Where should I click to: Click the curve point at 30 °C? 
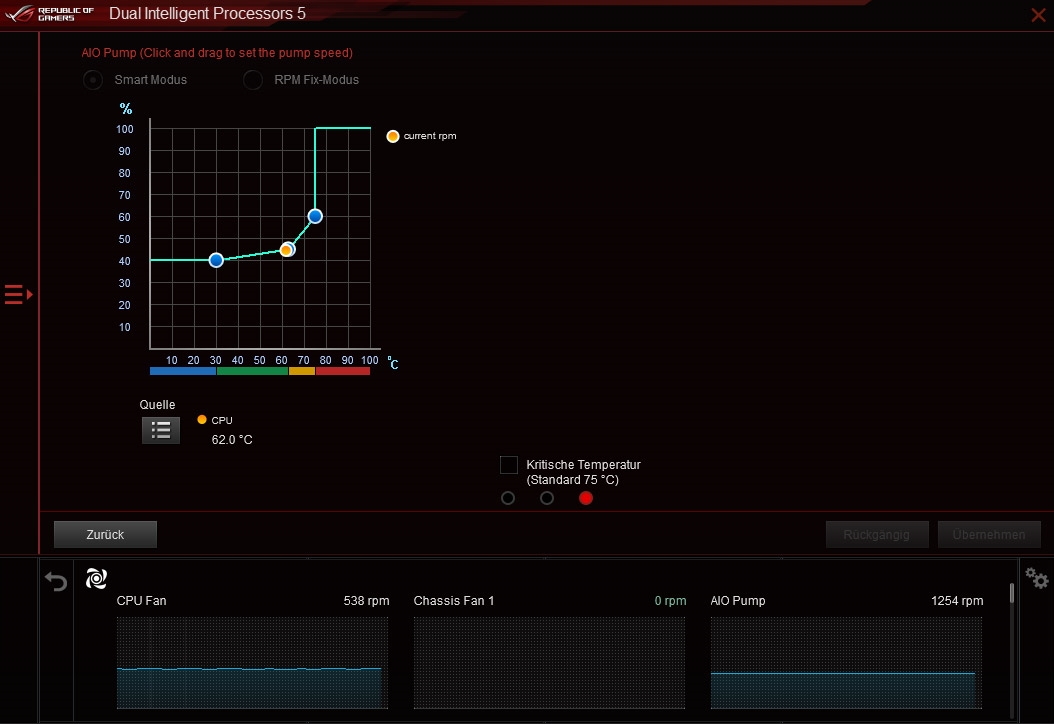[216, 260]
